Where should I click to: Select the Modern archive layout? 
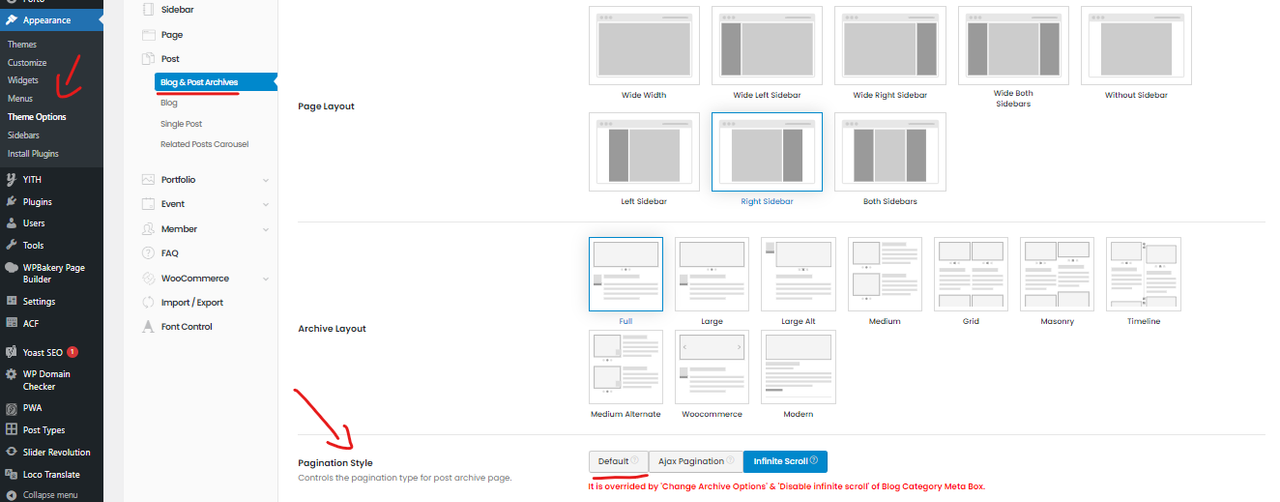pos(798,367)
